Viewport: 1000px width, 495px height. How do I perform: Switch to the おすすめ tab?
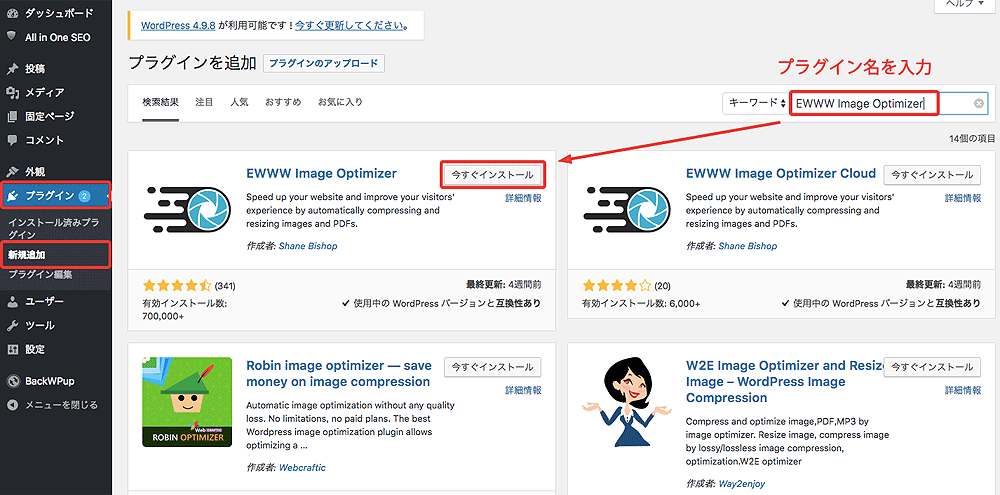[x=283, y=102]
